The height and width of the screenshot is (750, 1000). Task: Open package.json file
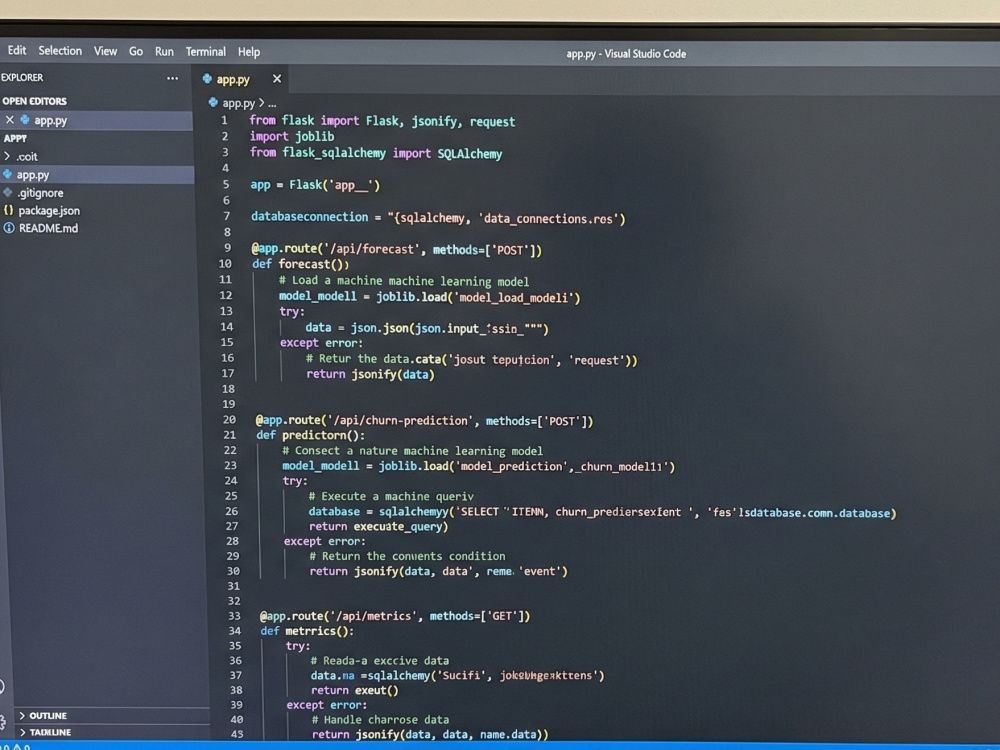point(49,210)
